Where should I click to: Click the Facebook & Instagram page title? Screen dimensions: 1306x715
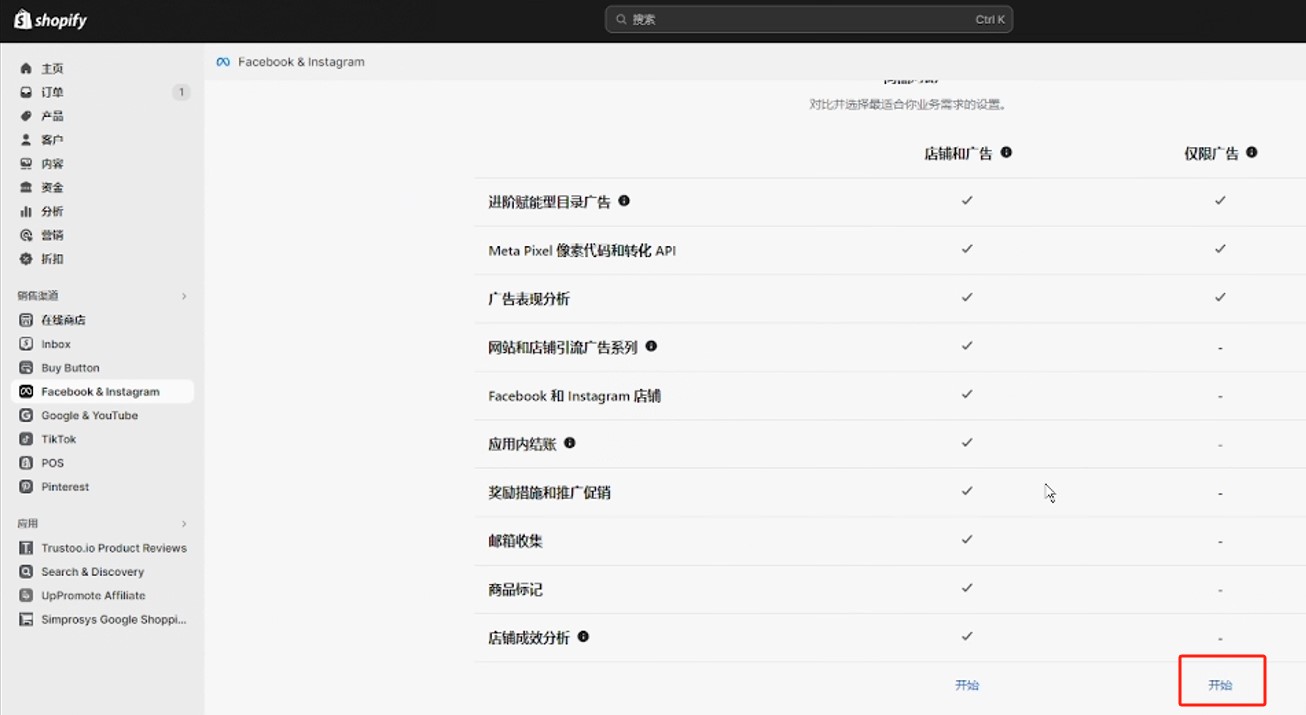point(301,62)
